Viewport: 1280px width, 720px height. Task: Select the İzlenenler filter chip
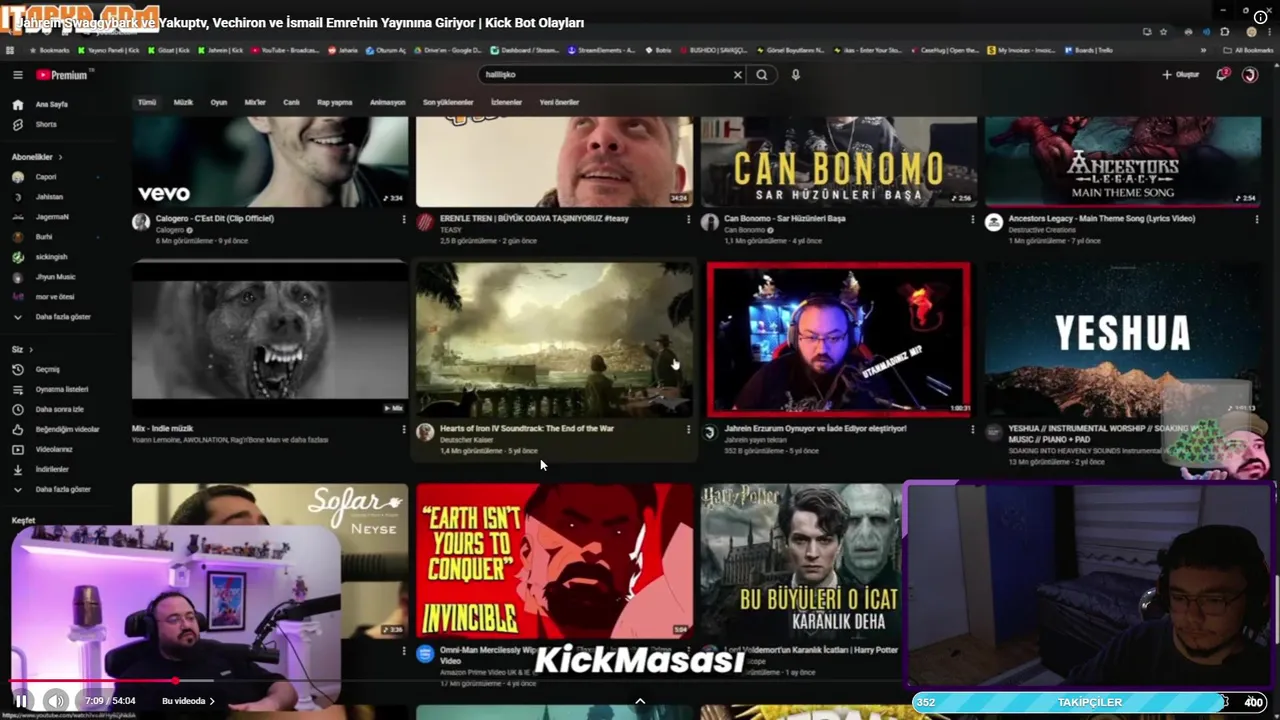[x=506, y=102]
